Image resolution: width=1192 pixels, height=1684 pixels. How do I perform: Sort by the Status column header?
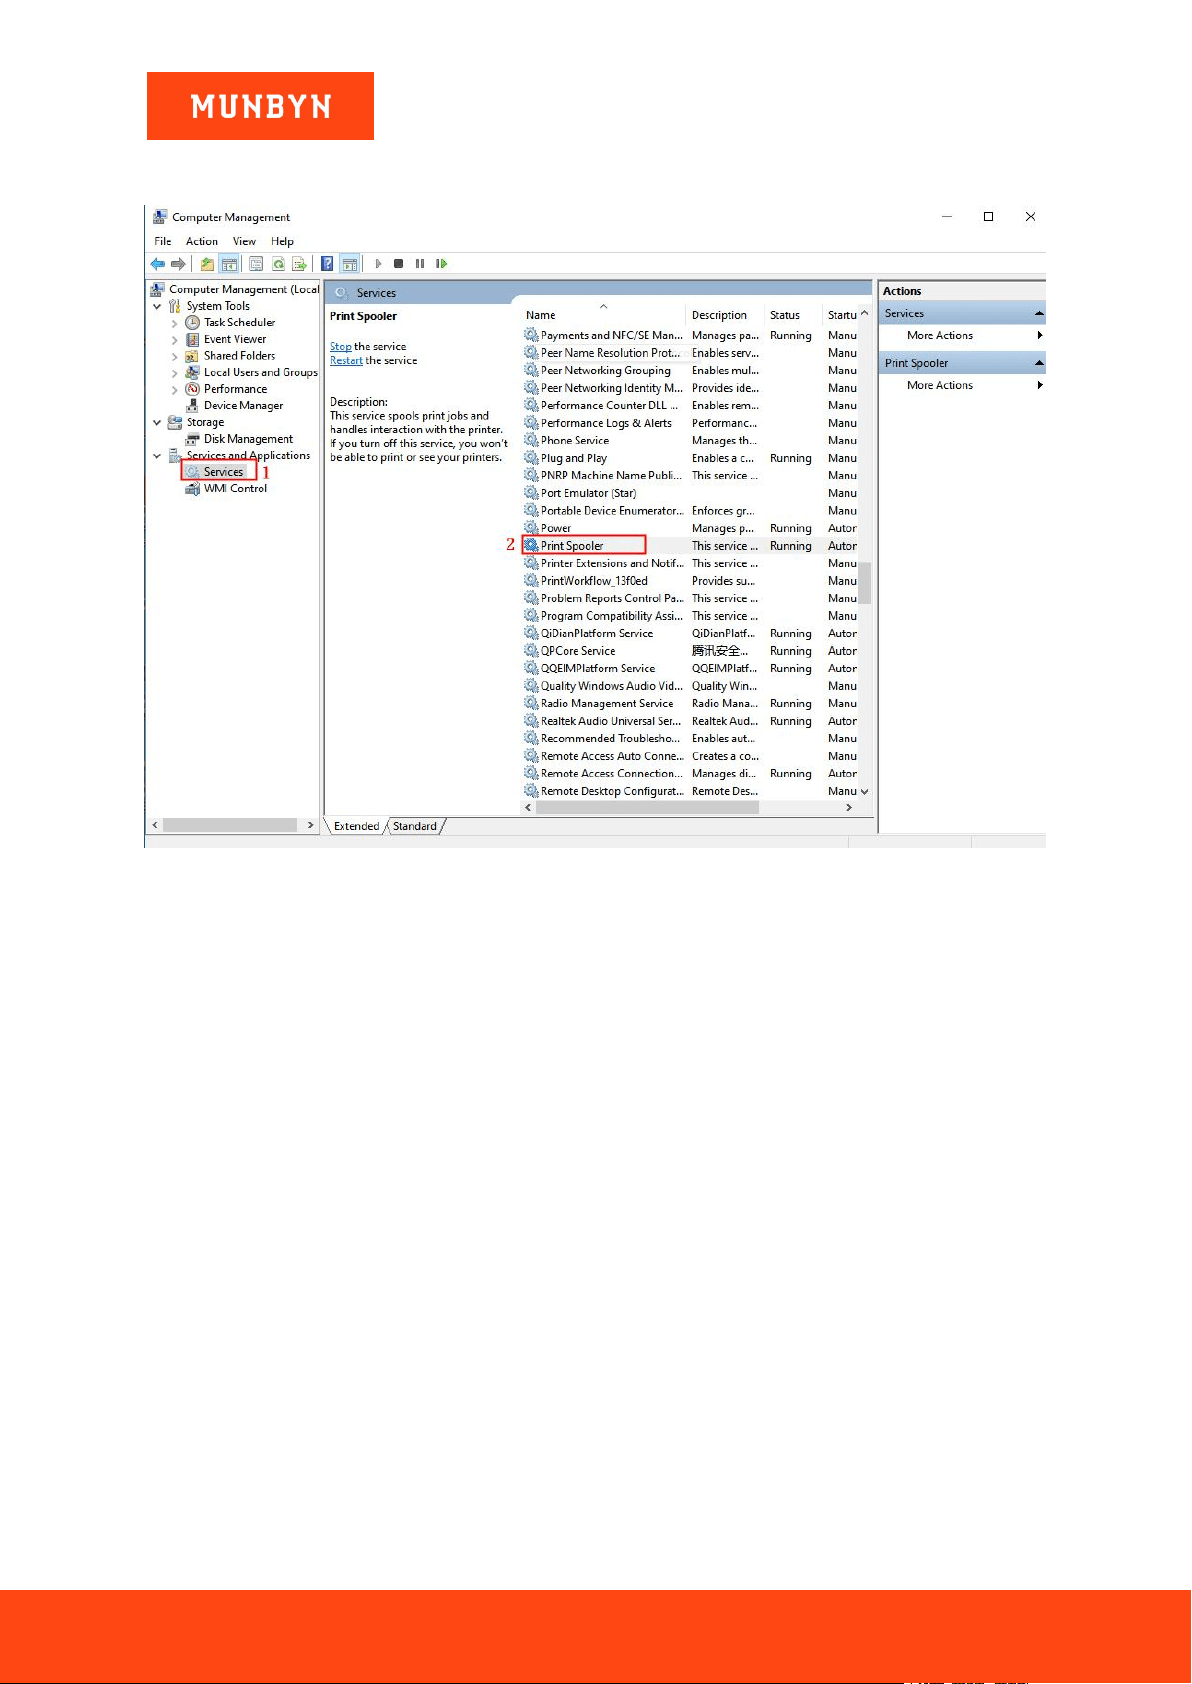coord(793,315)
